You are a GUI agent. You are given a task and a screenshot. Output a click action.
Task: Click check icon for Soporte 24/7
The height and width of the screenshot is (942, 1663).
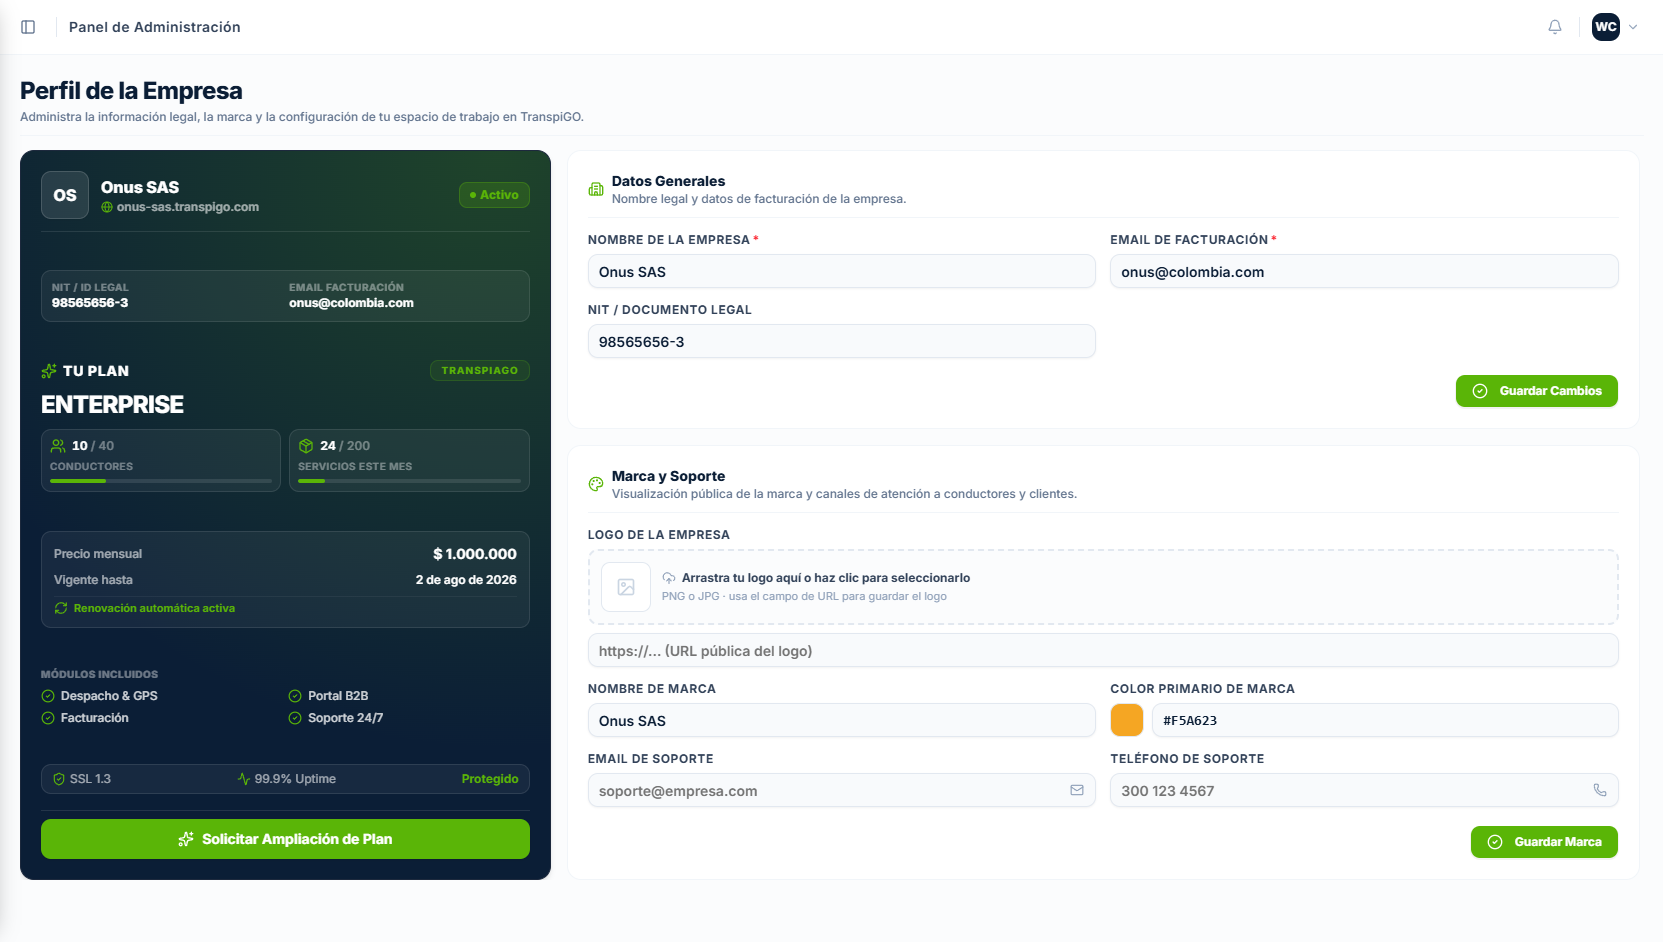tap(295, 718)
